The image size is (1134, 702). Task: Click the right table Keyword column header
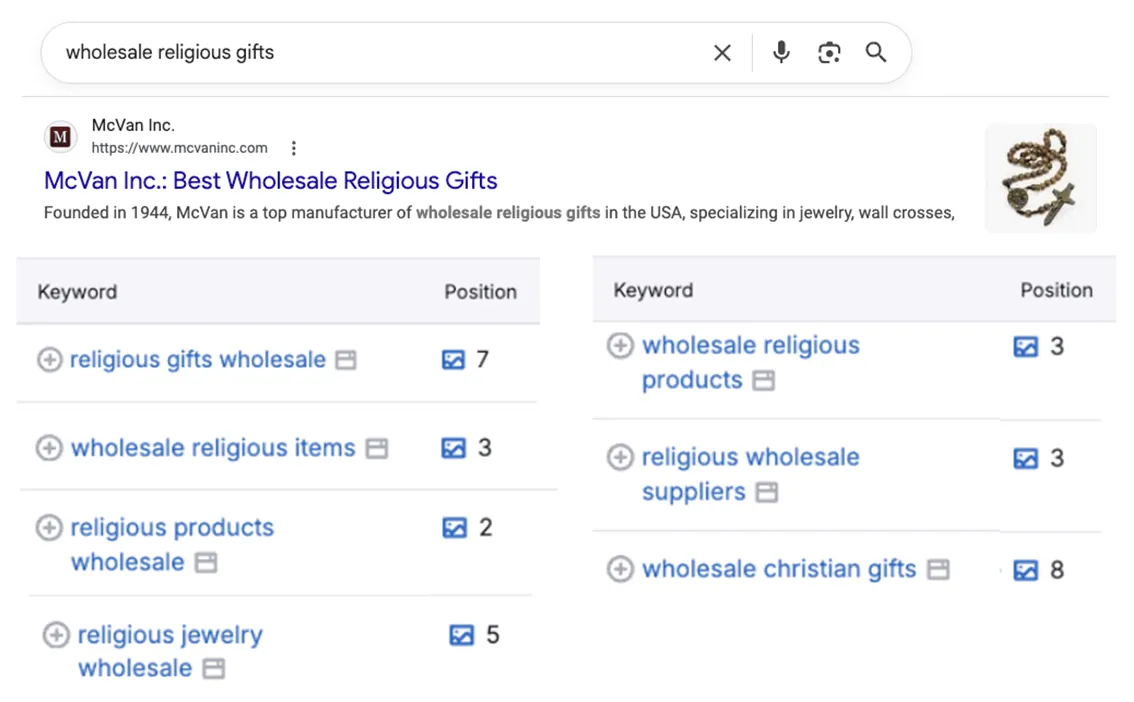(x=653, y=290)
